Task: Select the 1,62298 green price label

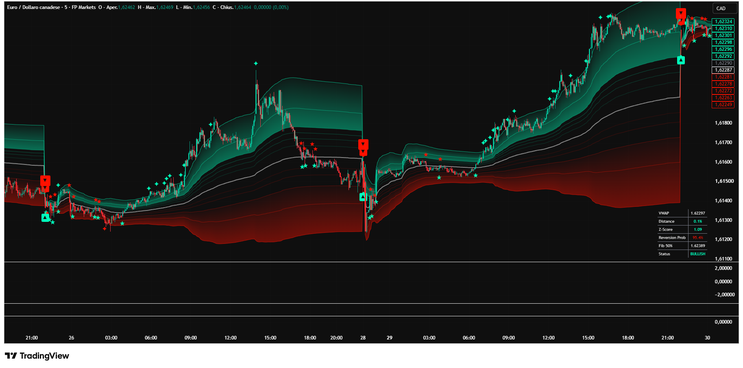Action: pyautogui.click(x=723, y=42)
